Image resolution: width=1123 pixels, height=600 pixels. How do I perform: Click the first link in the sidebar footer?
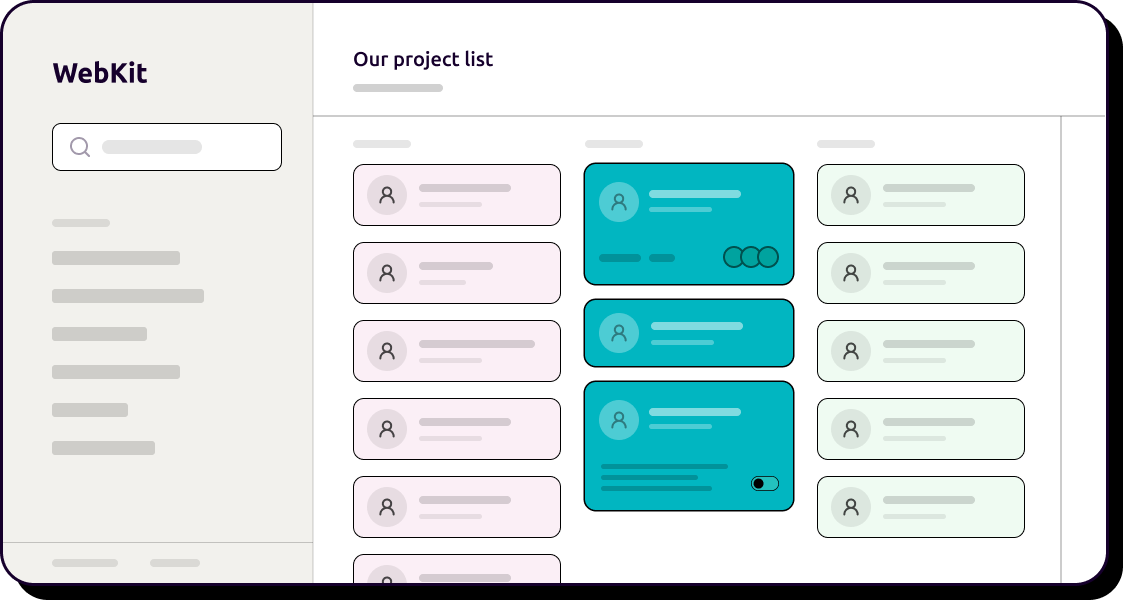coord(85,563)
